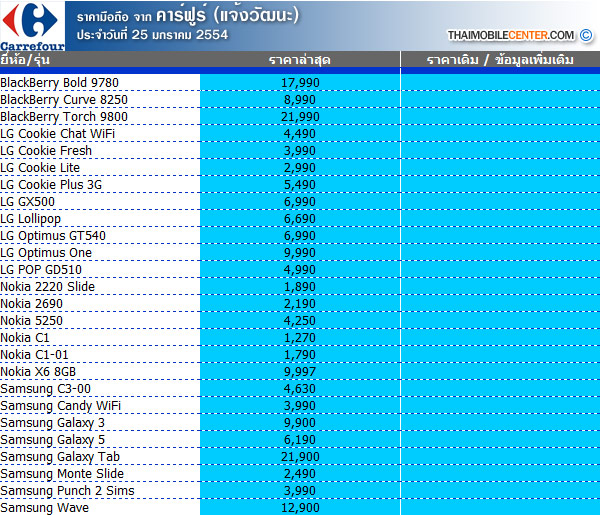Select the LG Cookie Chat WiFi name

pyautogui.click(x=57, y=134)
